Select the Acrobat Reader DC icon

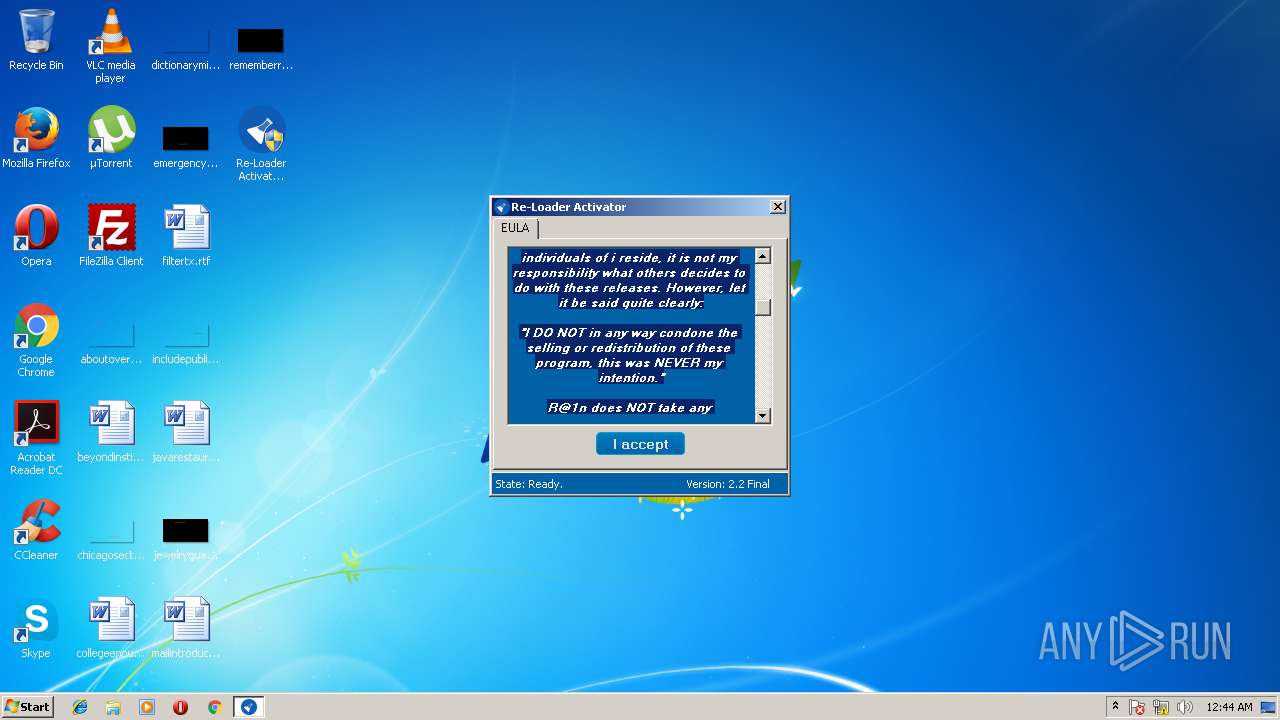[36, 438]
